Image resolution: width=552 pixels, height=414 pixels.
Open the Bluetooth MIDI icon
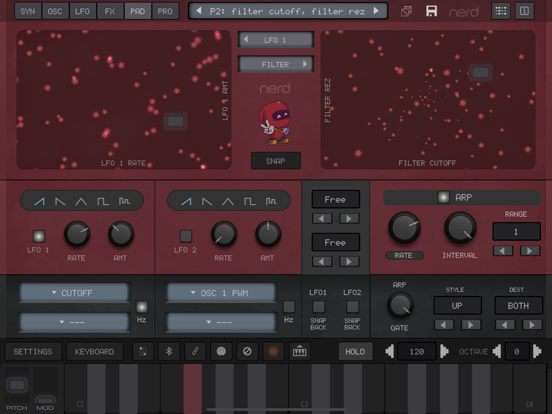pyautogui.click(x=169, y=351)
